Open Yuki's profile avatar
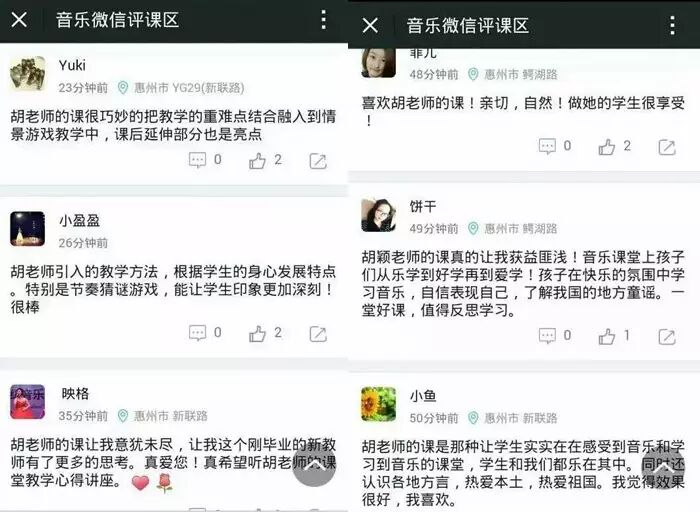The height and width of the screenshot is (512, 700). (x=28, y=74)
